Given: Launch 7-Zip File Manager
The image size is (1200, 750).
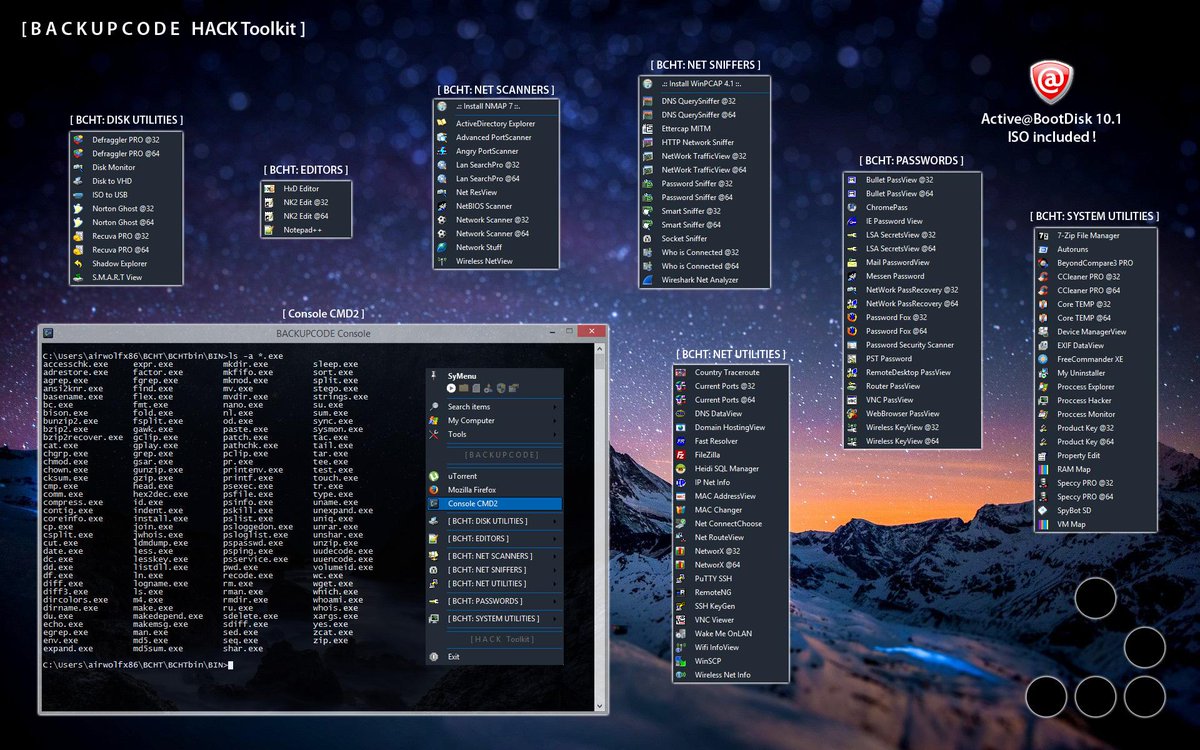Looking at the screenshot, I should (x=1095, y=235).
